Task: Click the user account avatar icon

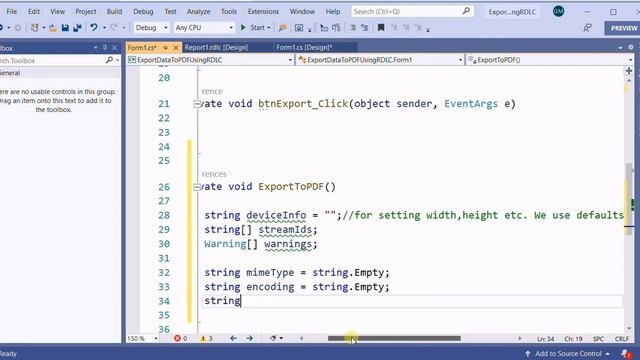Action: (558, 11)
